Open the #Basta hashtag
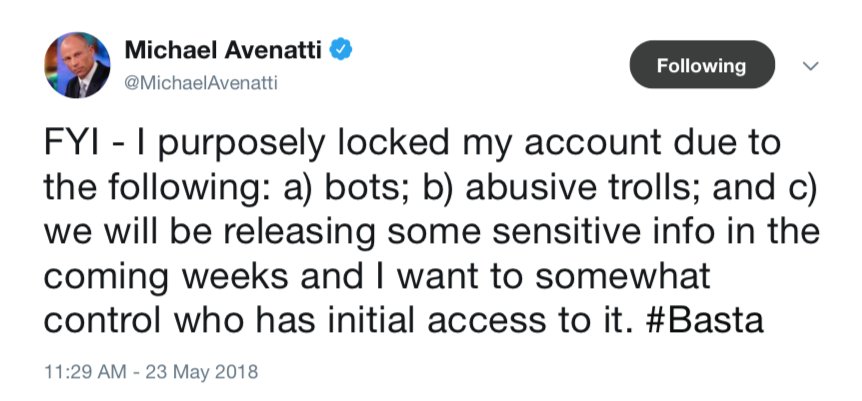This screenshot has width=862, height=401. (x=703, y=320)
